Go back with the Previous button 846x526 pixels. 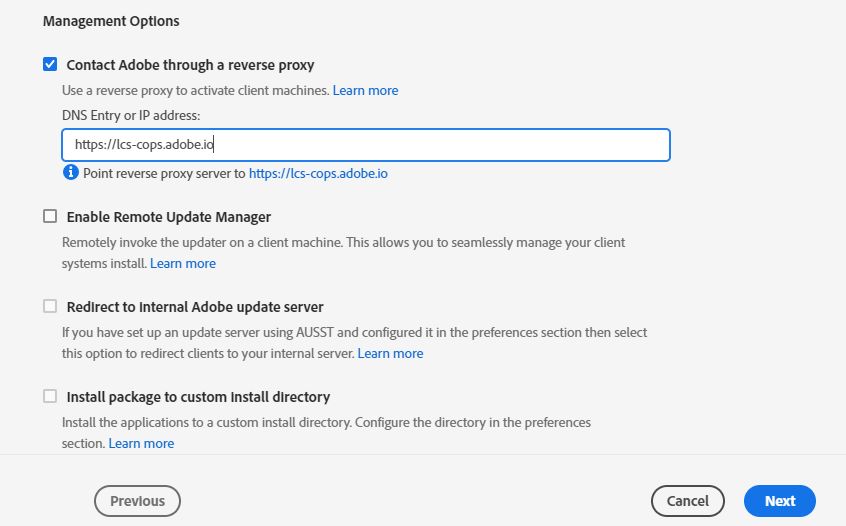pyautogui.click(x=137, y=501)
